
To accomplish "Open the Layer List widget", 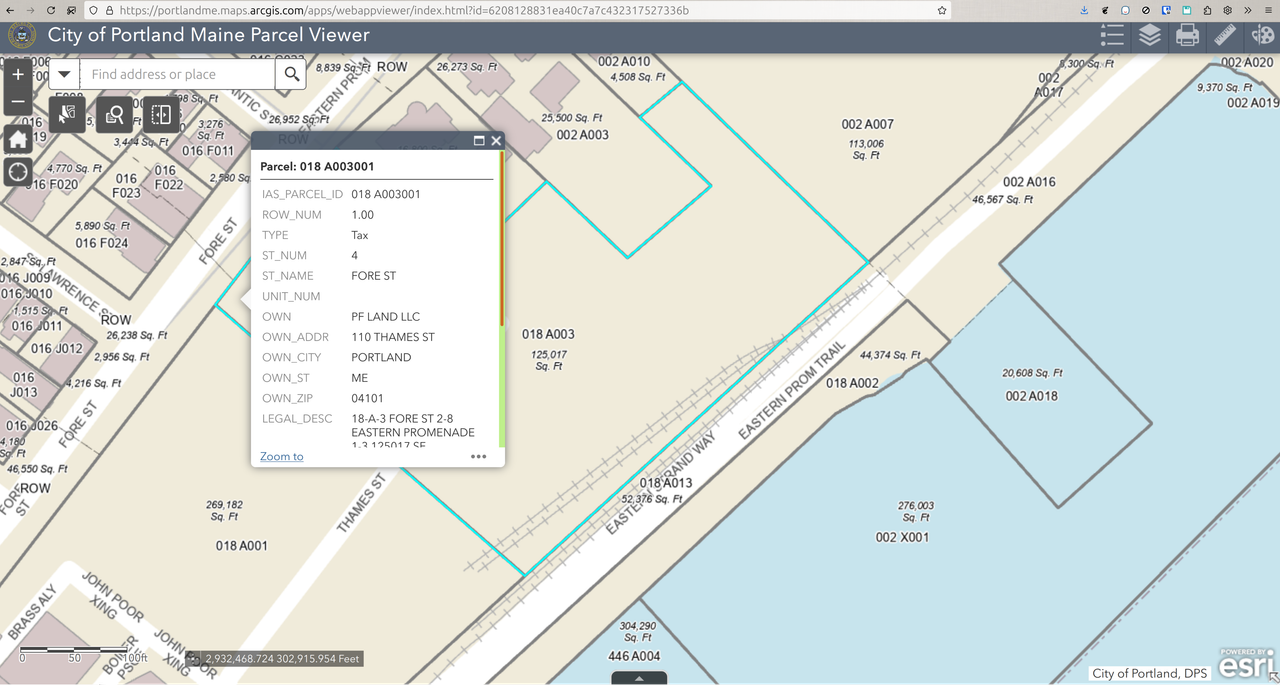I will tap(1150, 35).
